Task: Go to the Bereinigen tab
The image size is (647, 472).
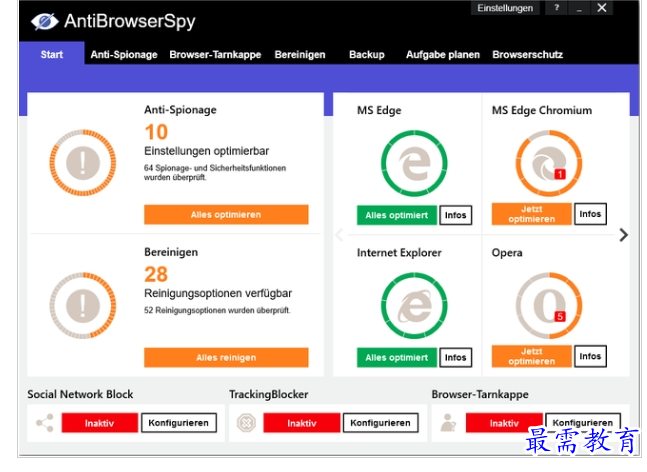Action: point(300,54)
